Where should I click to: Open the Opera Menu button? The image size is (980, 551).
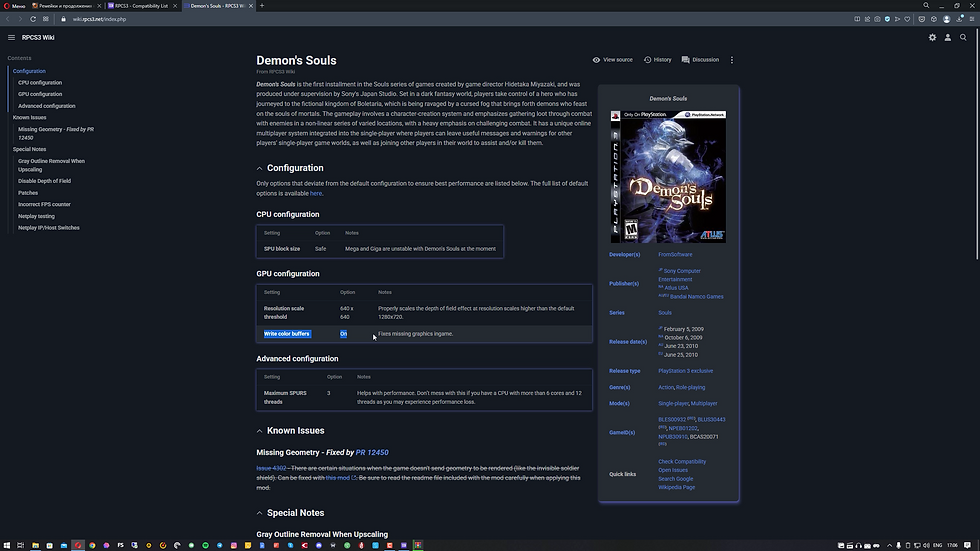(14, 6)
